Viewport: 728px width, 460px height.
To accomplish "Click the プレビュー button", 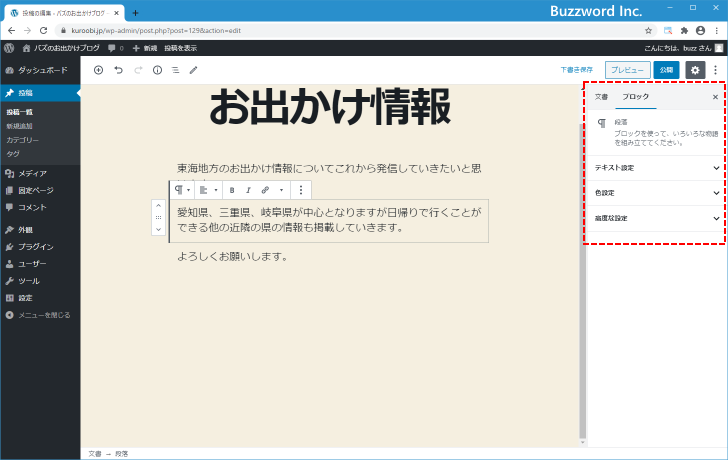I will point(627,70).
